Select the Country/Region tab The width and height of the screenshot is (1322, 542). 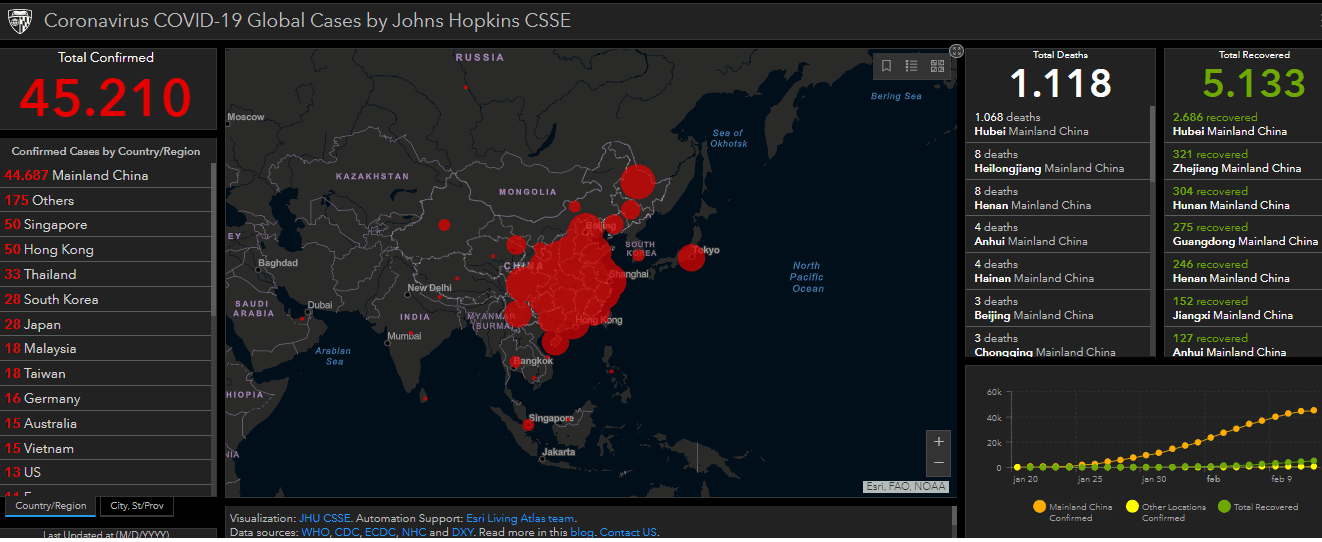click(51, 506)
